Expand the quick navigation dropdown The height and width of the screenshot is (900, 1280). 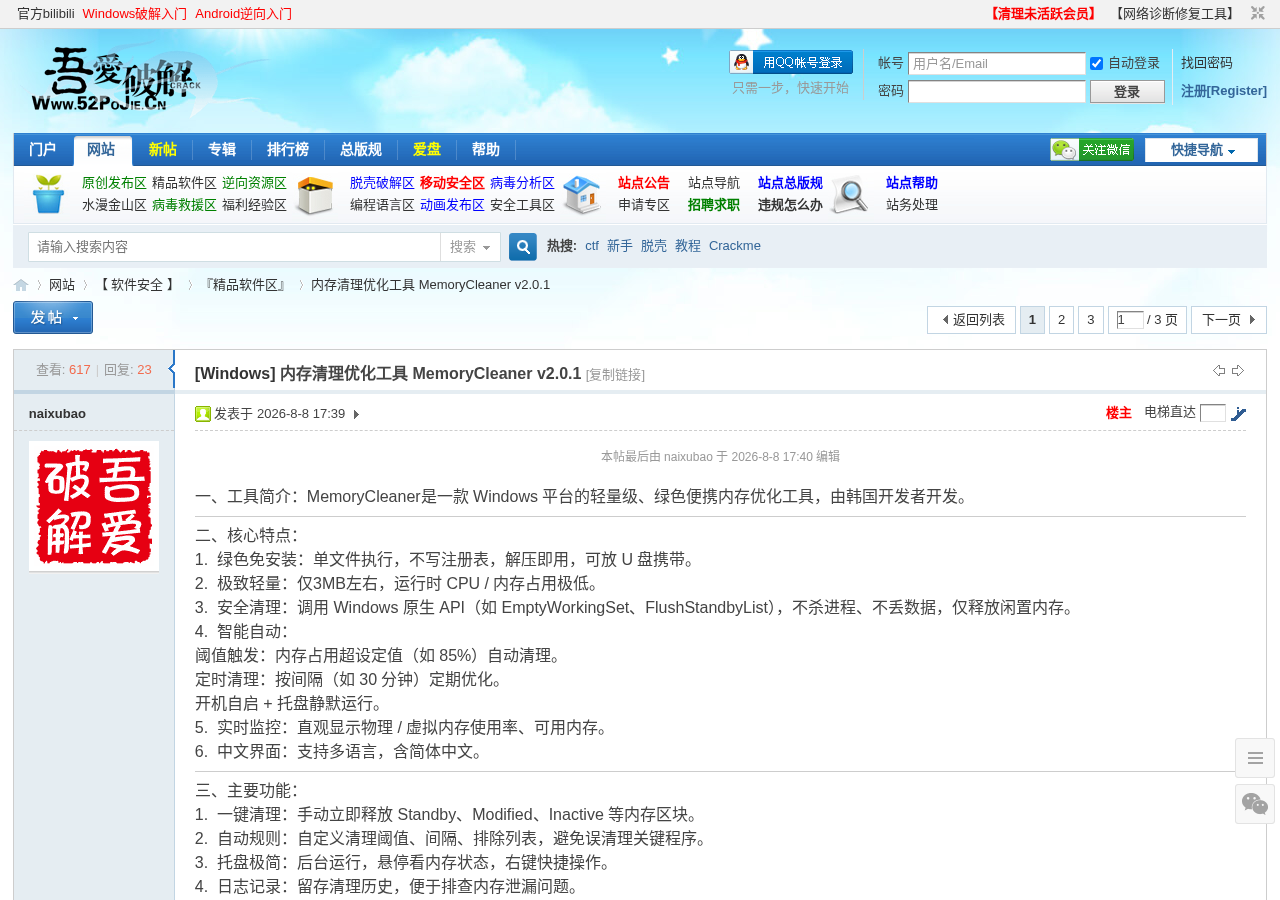click(x=1201, y=150)
